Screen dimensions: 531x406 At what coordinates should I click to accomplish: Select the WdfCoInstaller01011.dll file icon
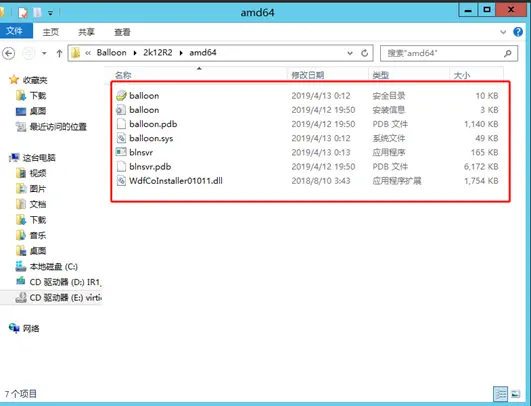(x=121, y=181)
